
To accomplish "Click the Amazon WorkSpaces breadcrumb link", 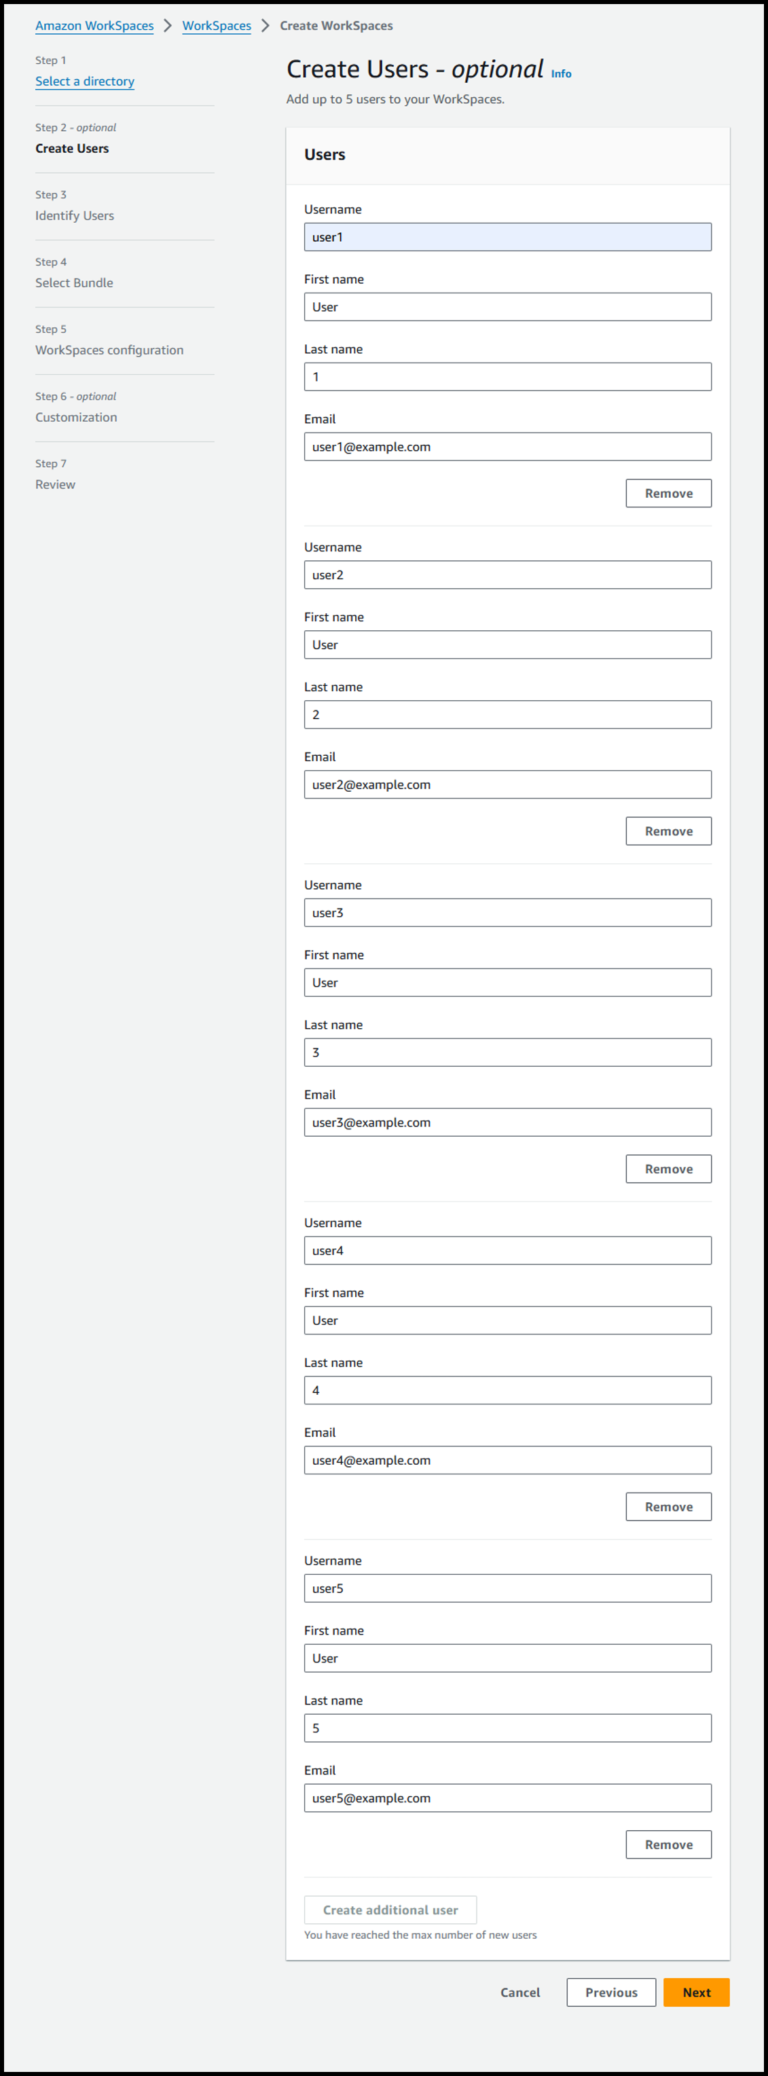I will tap(93, 25).
